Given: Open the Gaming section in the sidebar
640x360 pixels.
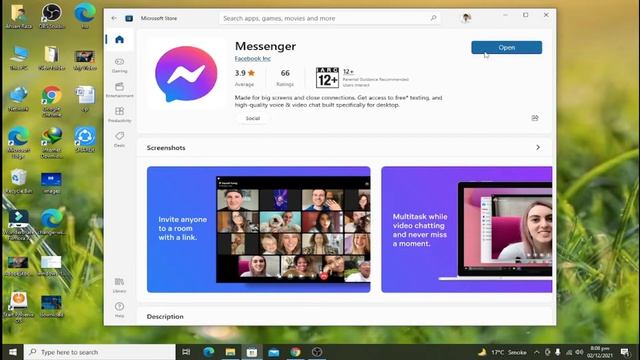Looking at the screenshot, I should 120,65.
